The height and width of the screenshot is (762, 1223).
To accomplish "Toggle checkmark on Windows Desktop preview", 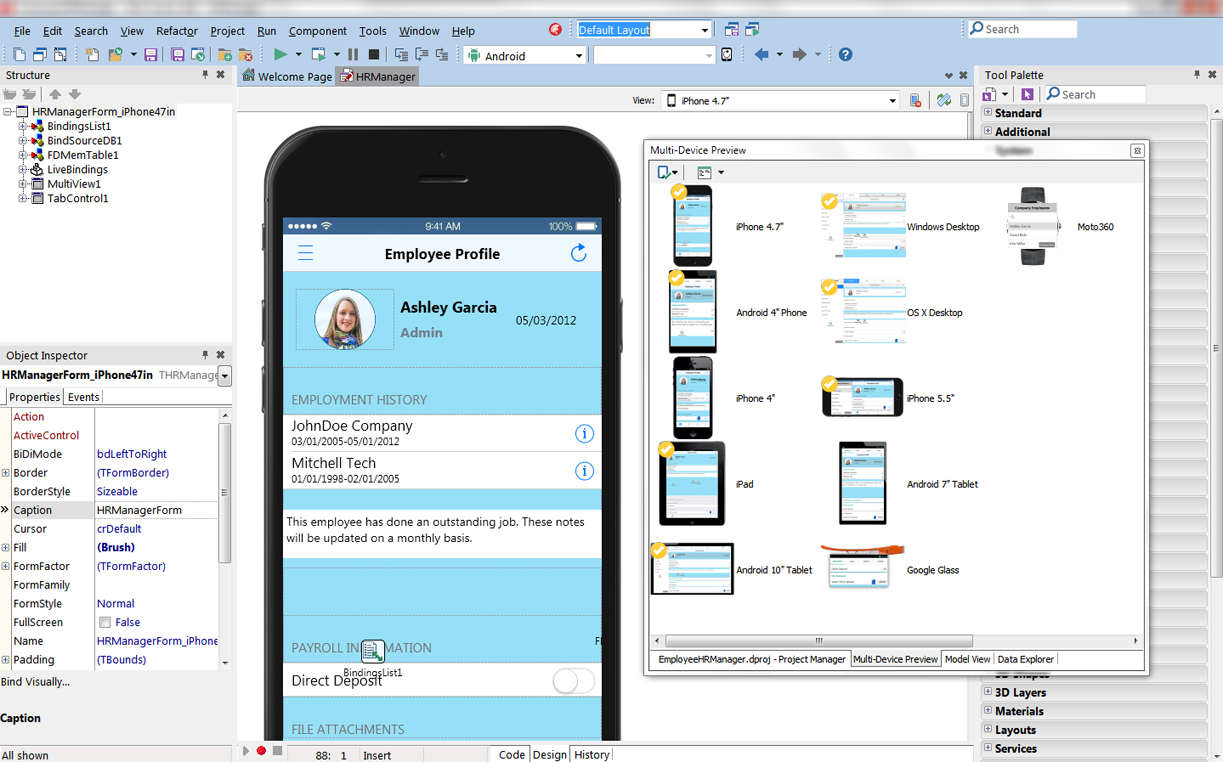I will (x=829, y=201).
